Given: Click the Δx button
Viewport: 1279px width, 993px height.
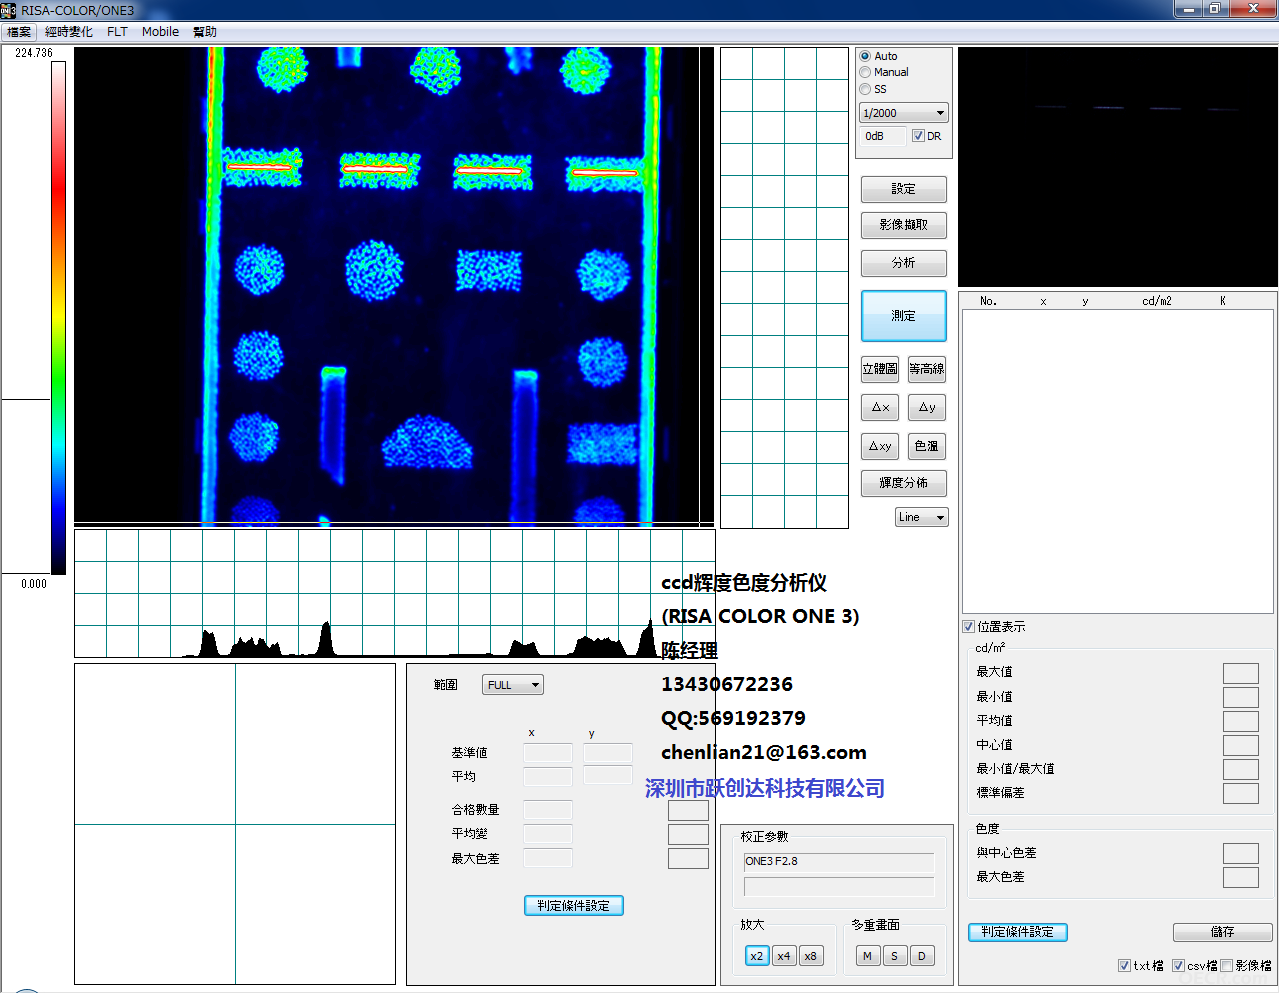Looking at the screenshot, I should click(x=879, y=407).
